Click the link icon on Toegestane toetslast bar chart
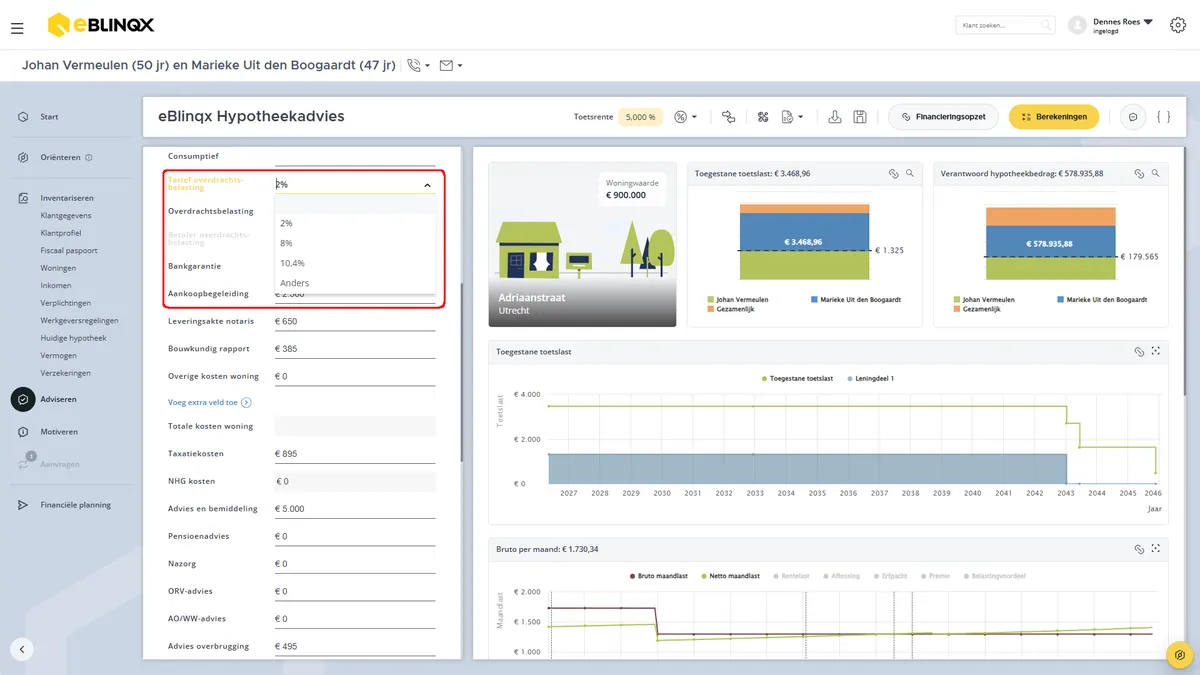This screenshot has width=1200, height=675. [893, 173]
